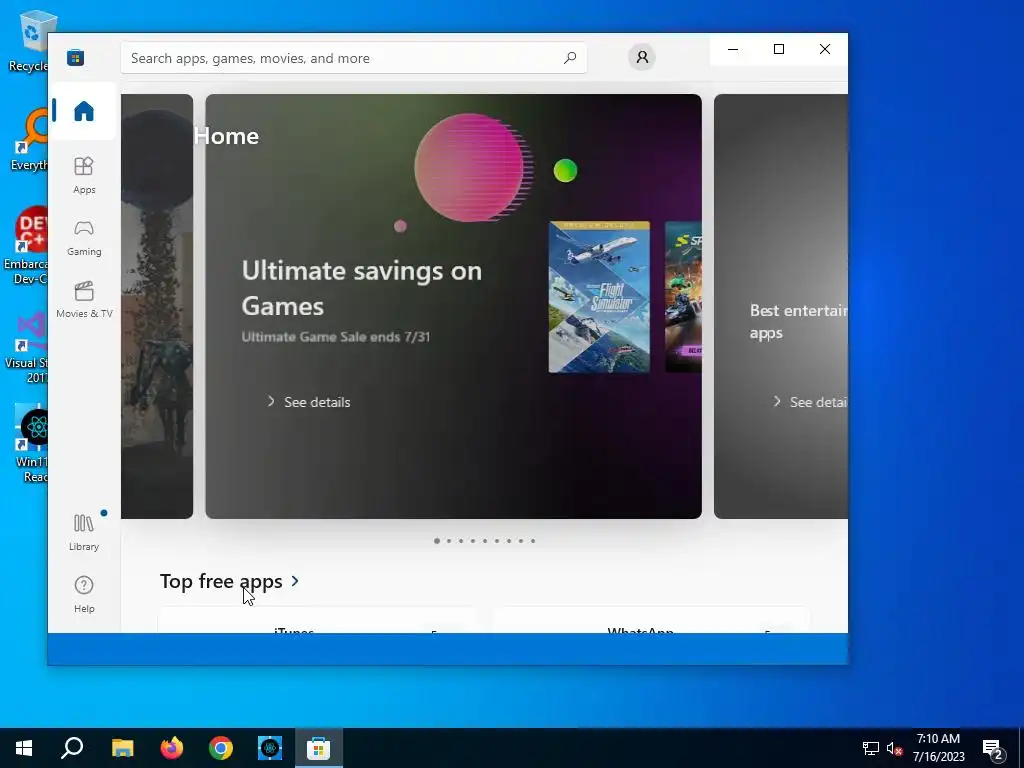The image size is (1024, 768).
Task: Open the notification center icon
Action: point(993,748)
